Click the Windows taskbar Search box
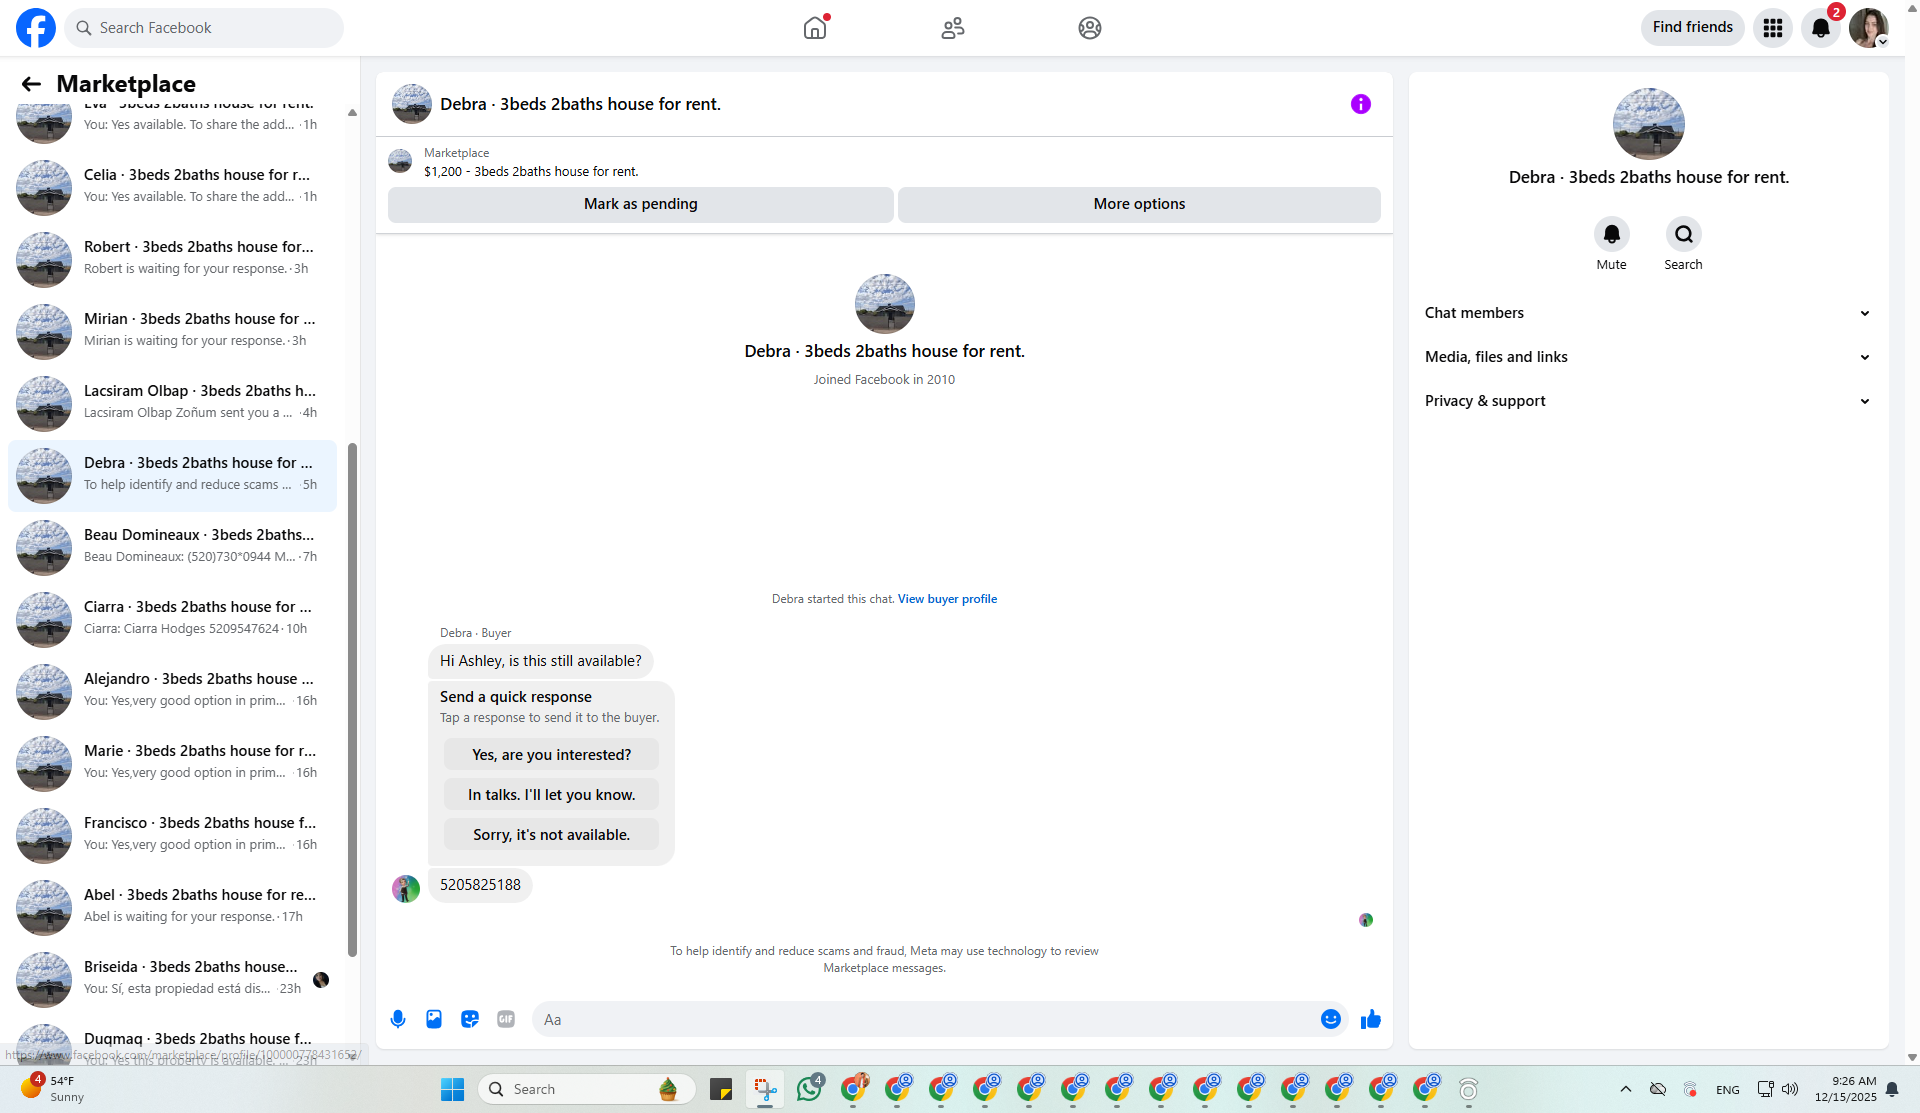This screenshot has width=1920, height=1113. pyautogui.click(x=587, y=1089)
